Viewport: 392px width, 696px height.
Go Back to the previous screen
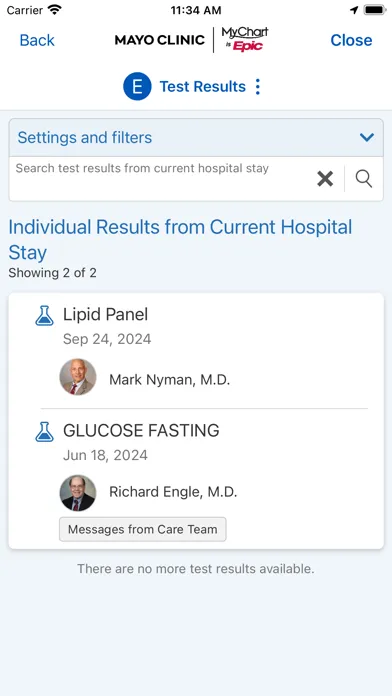coord(37,40)
